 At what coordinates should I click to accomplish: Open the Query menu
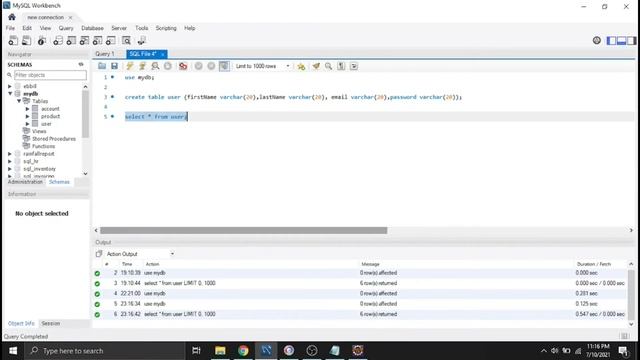tap(66, 28)
